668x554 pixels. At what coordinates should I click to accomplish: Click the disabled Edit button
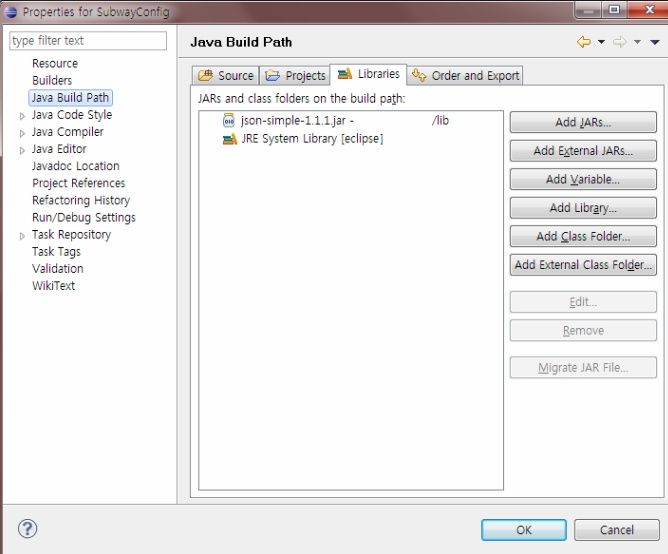coord(583,302)
